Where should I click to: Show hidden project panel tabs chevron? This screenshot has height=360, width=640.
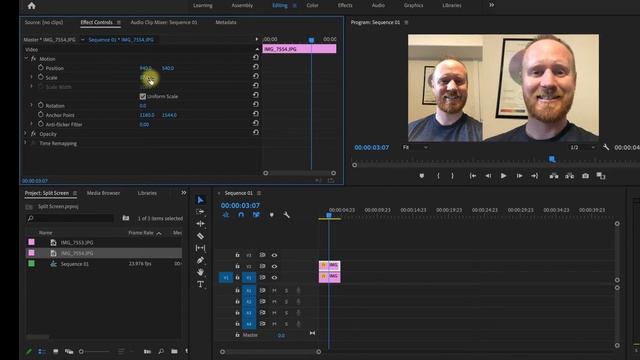[x=184, y=193]
